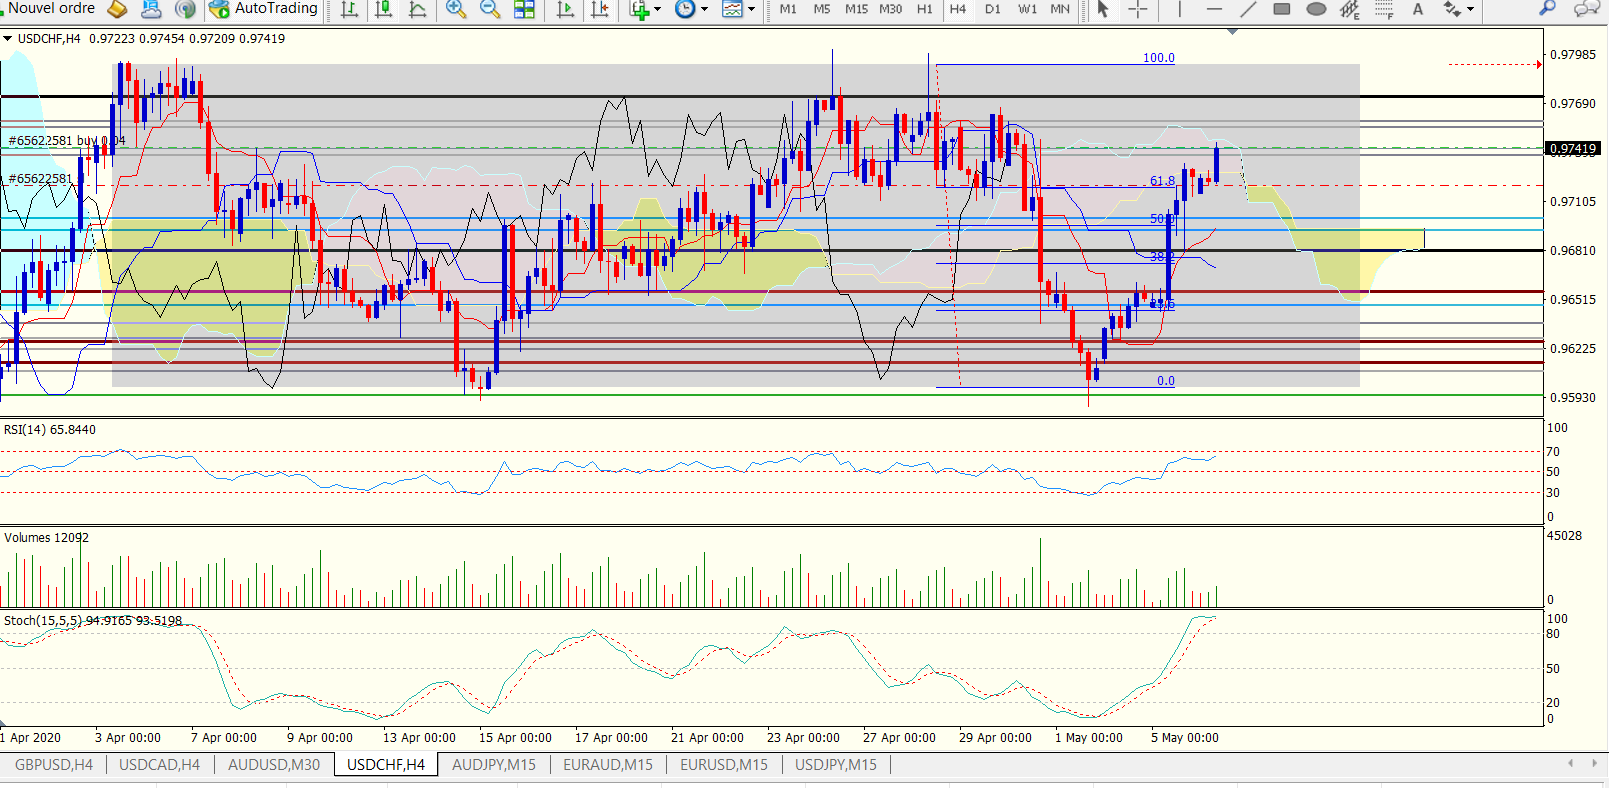Select the crosshair cursor tool

[x=1138, y=9]
